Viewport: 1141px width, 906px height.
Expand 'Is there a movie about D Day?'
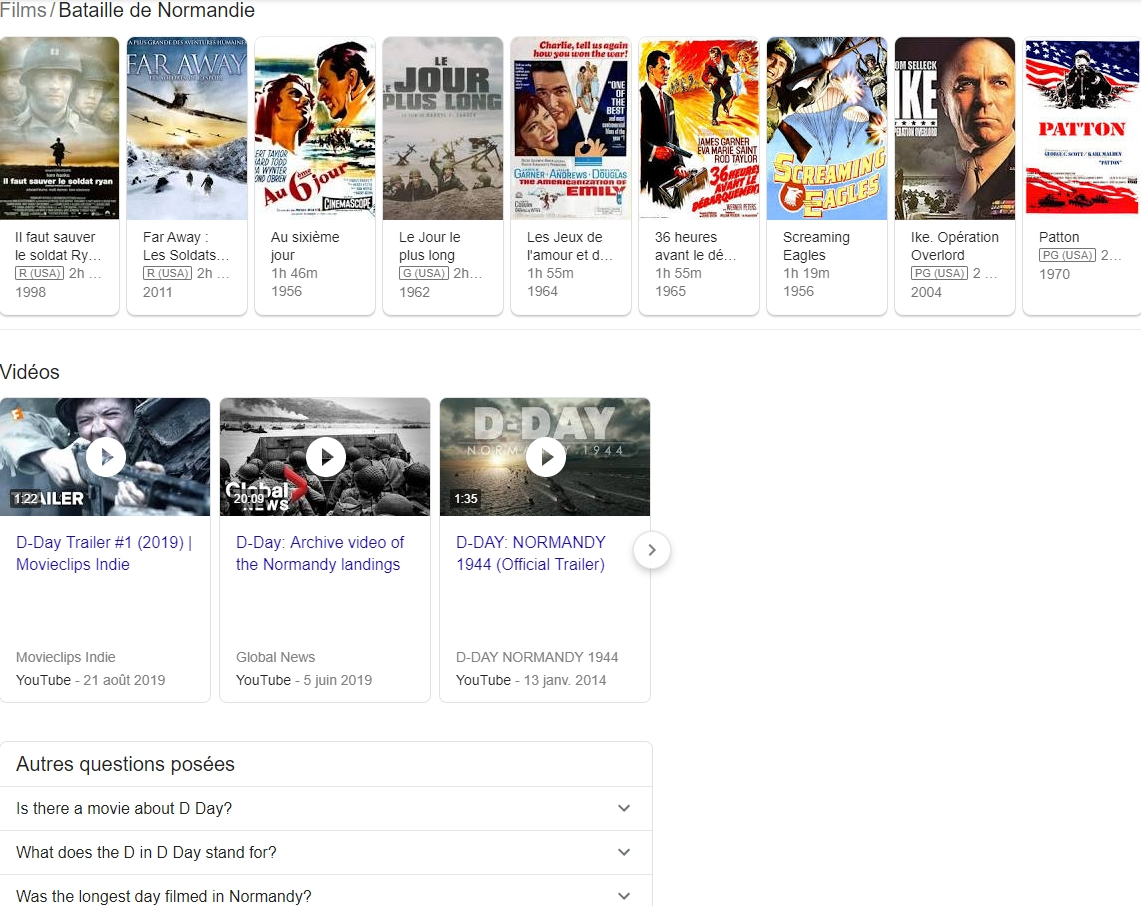(326, 808)
